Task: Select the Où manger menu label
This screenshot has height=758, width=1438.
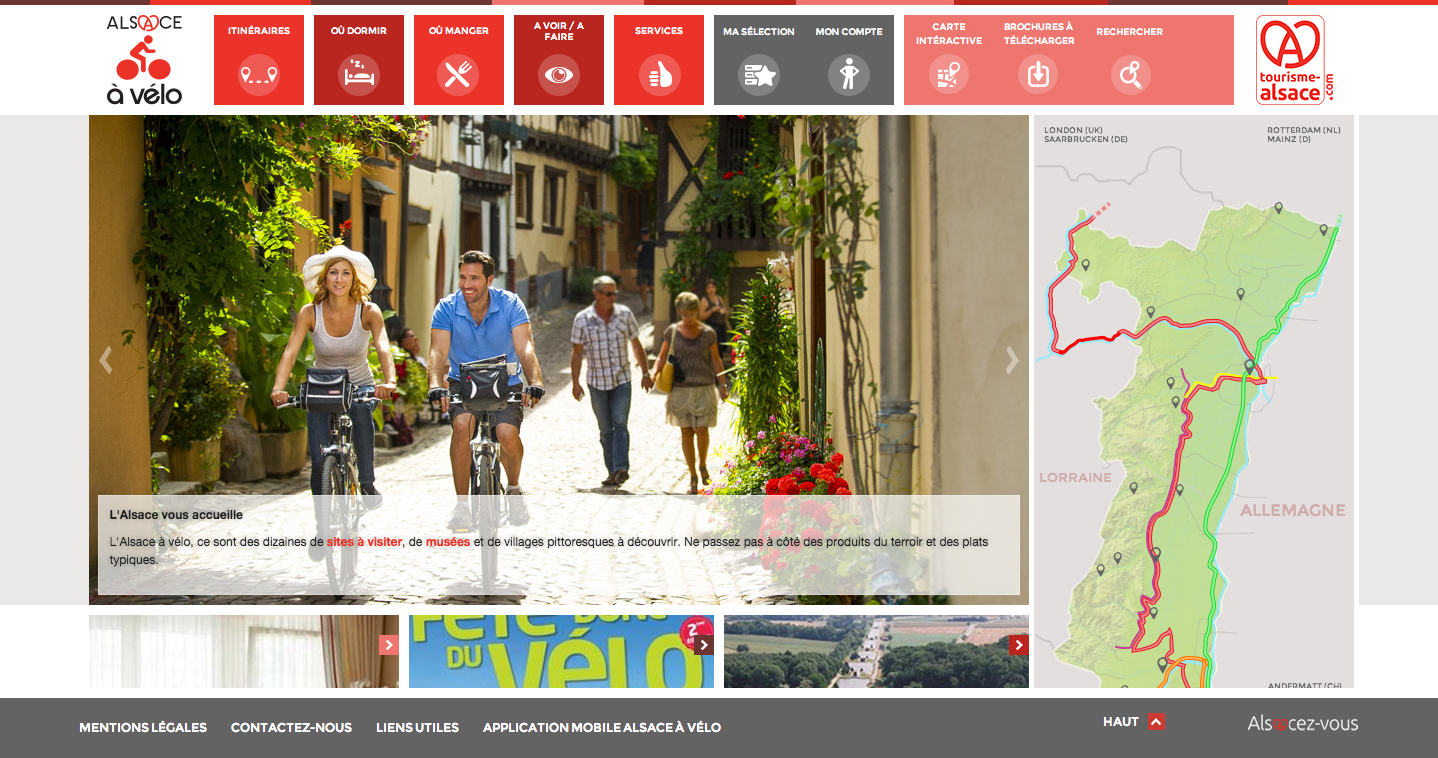Action: [459, 31]
